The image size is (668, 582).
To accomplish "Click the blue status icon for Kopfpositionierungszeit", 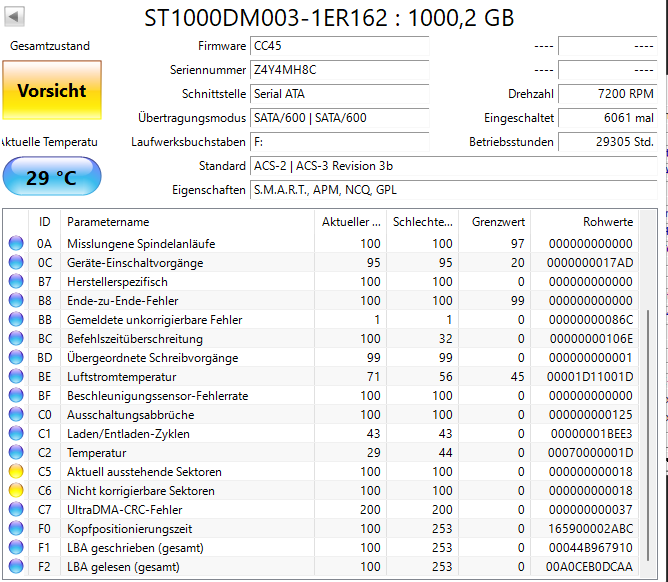I will click(x=16, y=528).
